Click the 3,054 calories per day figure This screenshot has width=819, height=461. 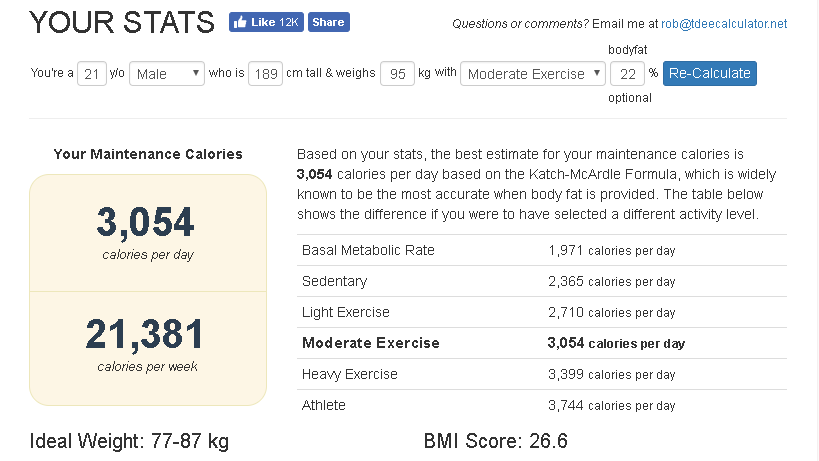146,222
